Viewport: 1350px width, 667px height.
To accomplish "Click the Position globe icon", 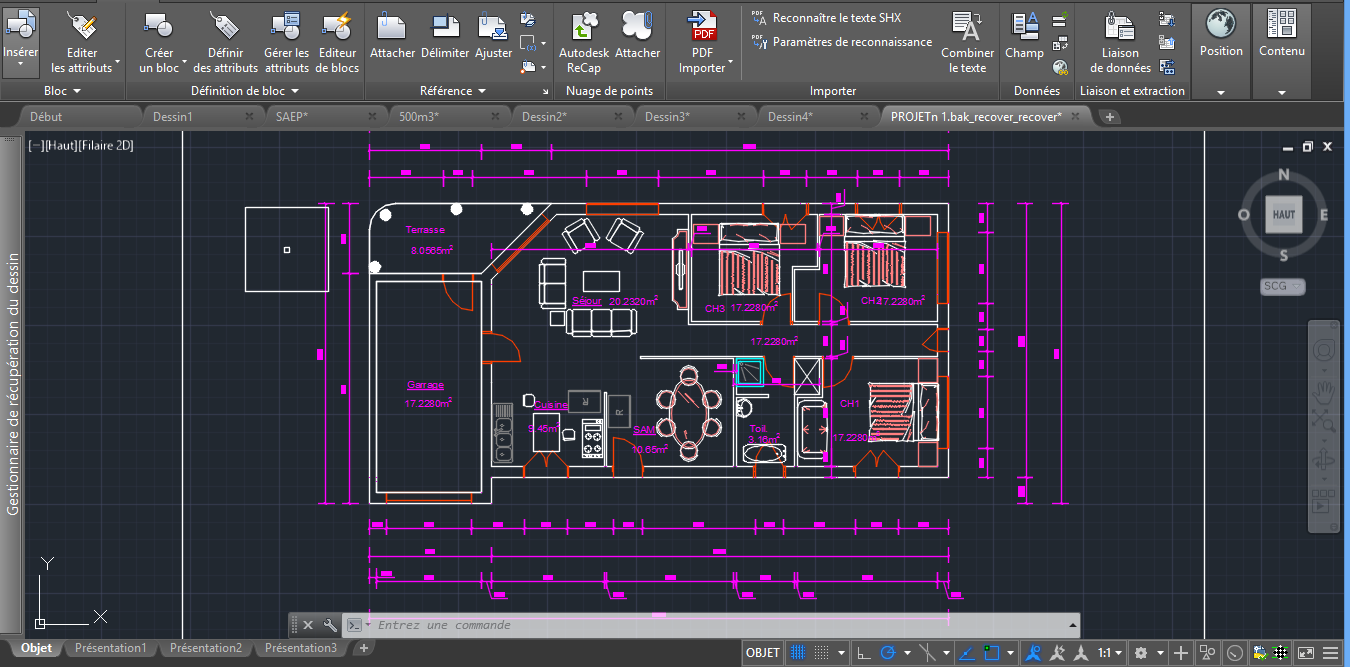I will (1221, 22).
